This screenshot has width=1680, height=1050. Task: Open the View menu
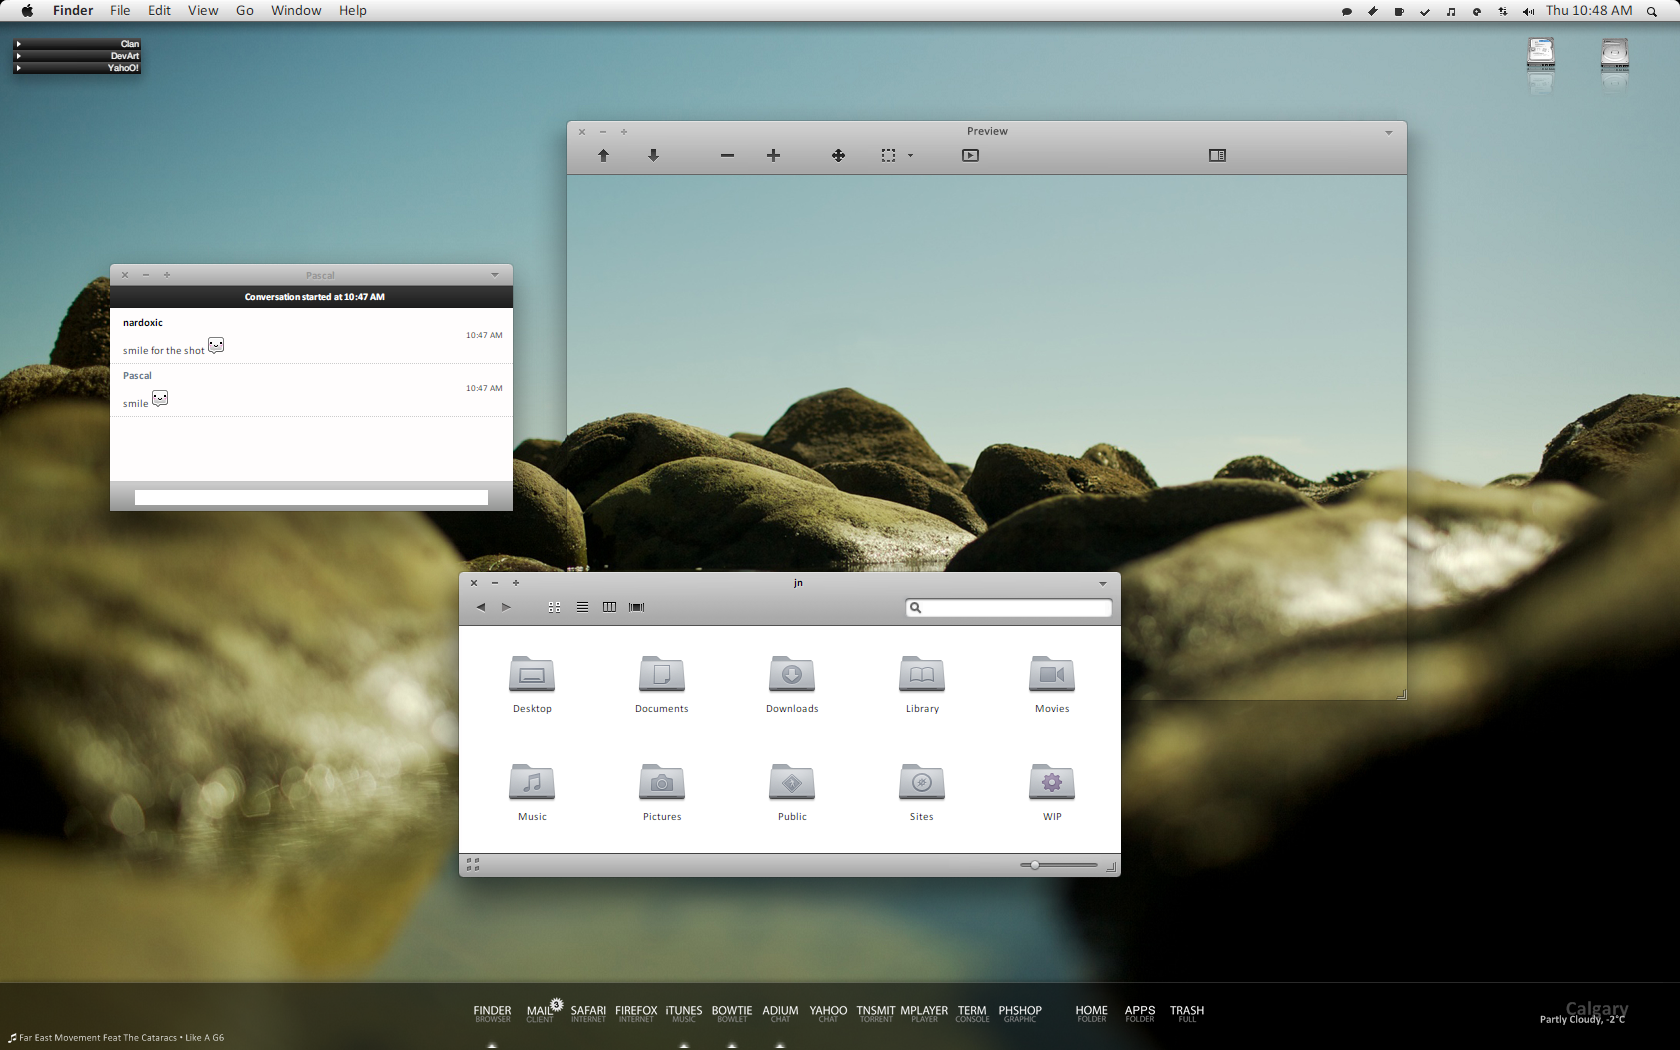[x=203, y=11]
